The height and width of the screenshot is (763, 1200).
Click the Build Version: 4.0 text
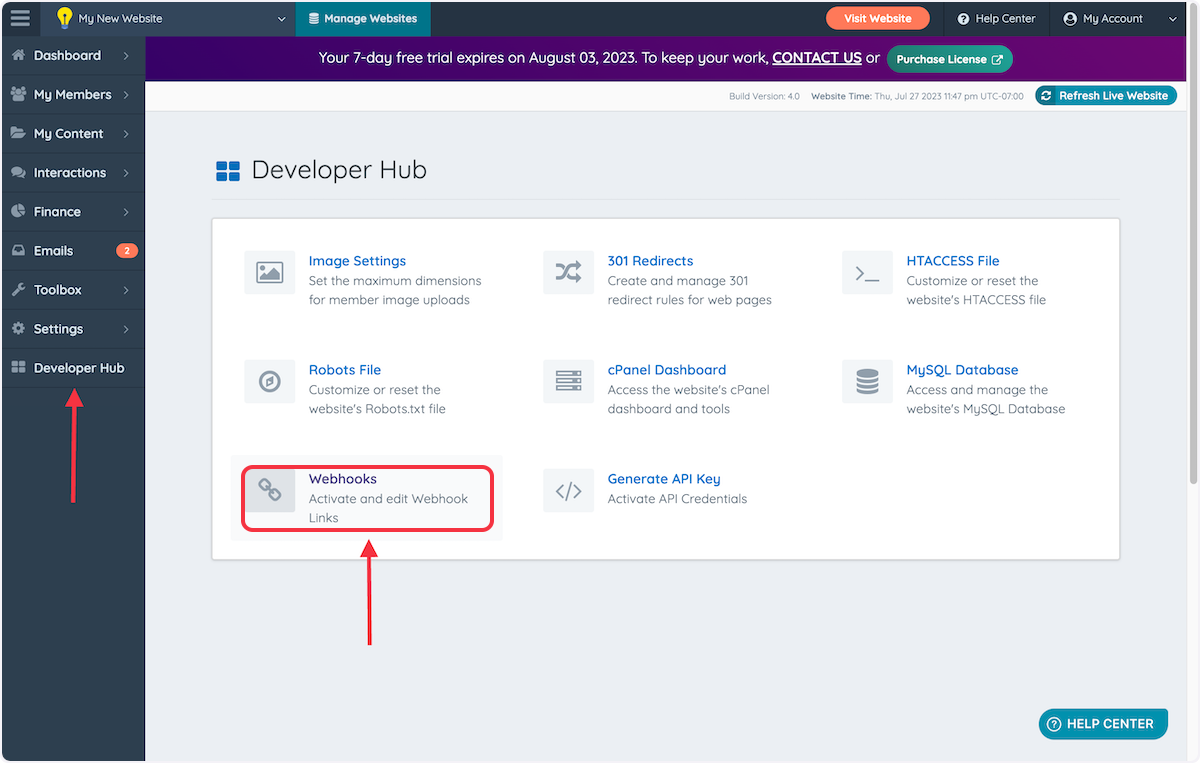[765, 96]
